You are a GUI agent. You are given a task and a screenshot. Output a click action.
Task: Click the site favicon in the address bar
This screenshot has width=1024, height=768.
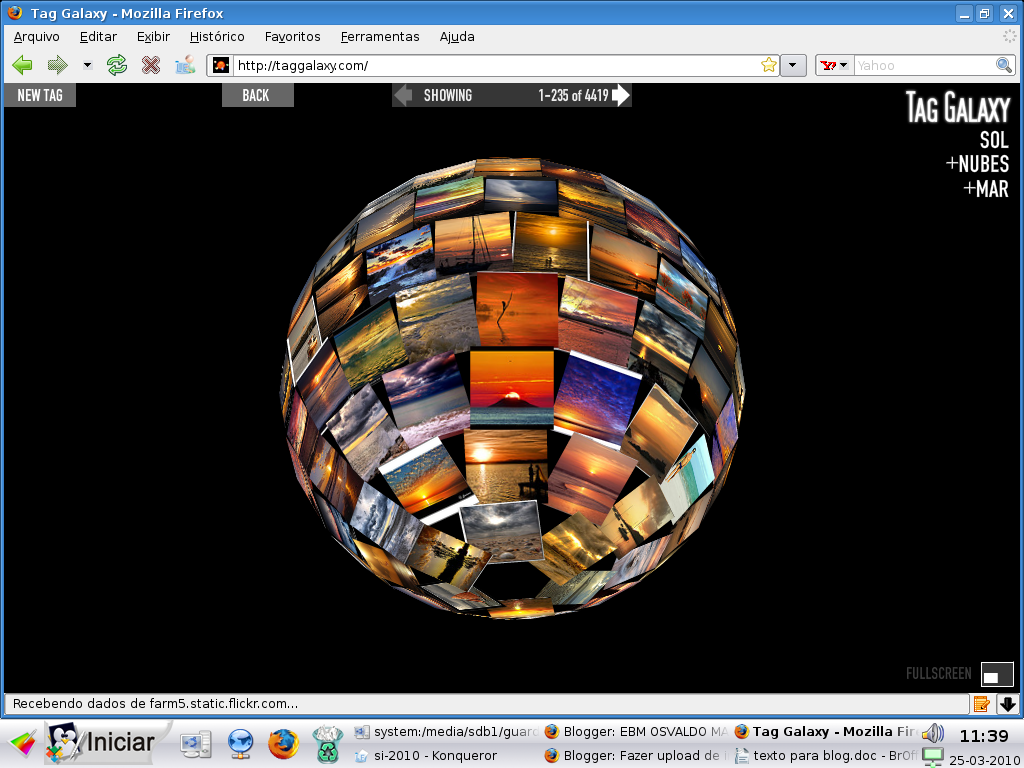point(221,65)
